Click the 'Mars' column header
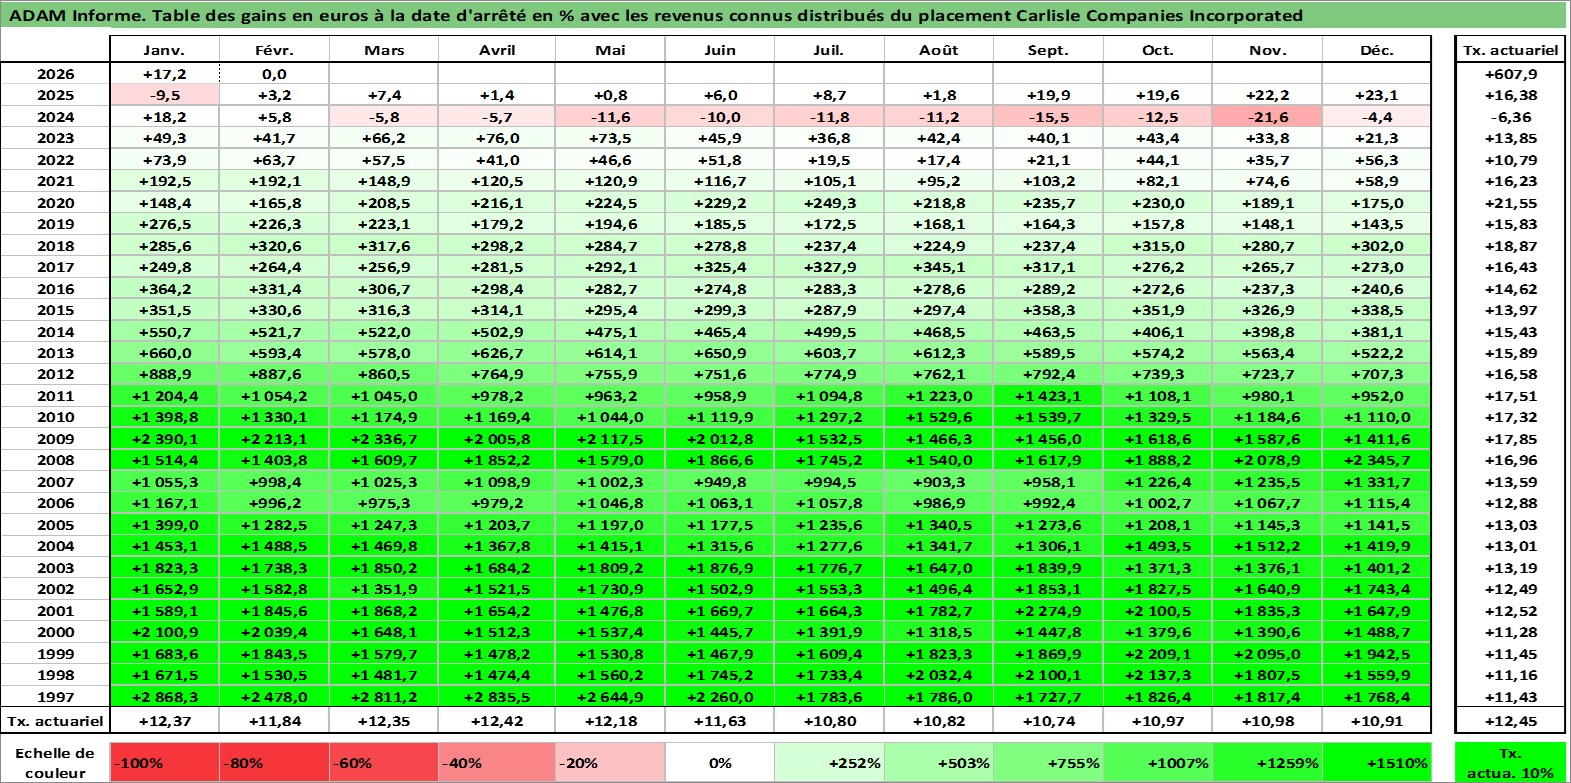1571x783 pixels. [384, 50]
